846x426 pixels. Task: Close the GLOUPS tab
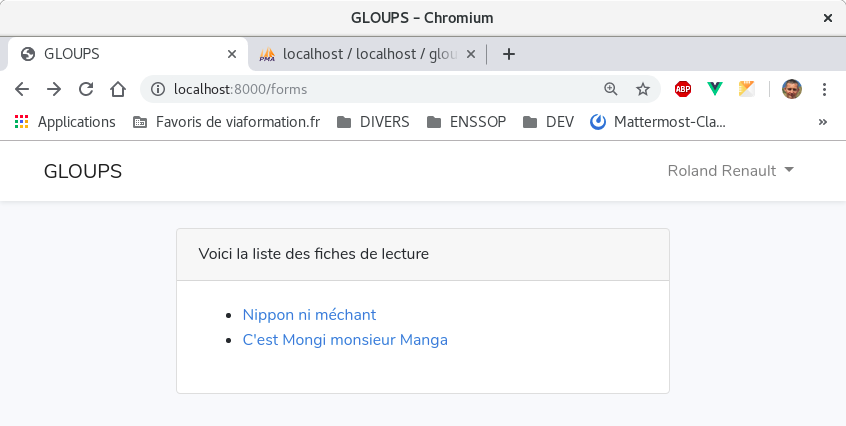[x=232, y=54]
